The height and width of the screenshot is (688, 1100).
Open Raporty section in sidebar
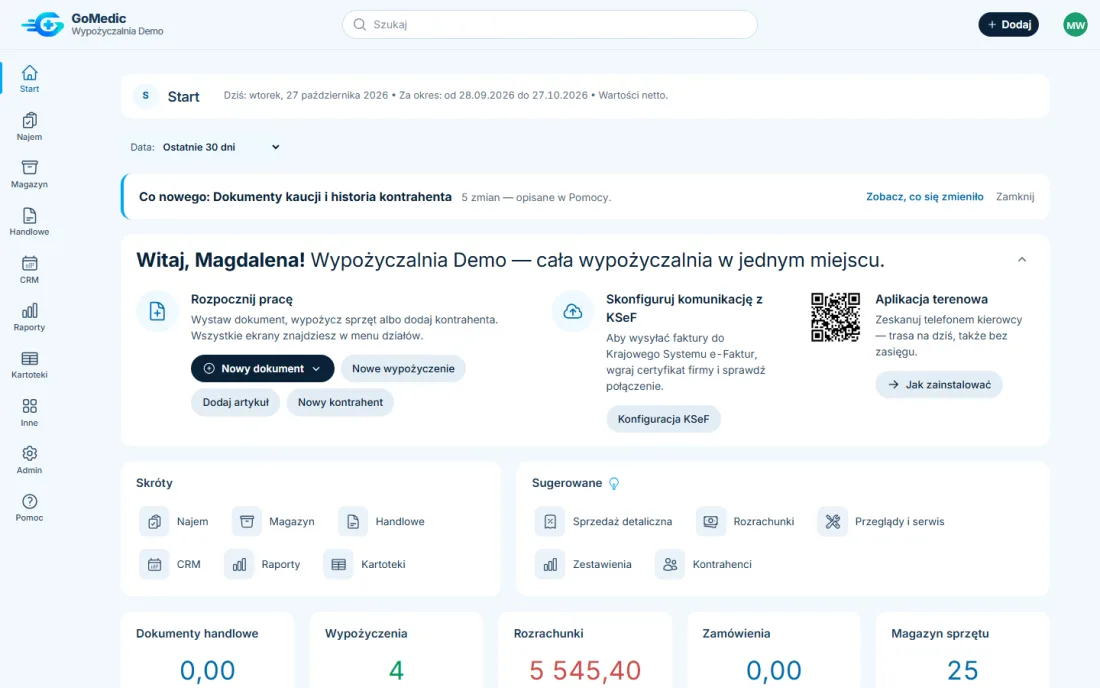tap(29, 317)
